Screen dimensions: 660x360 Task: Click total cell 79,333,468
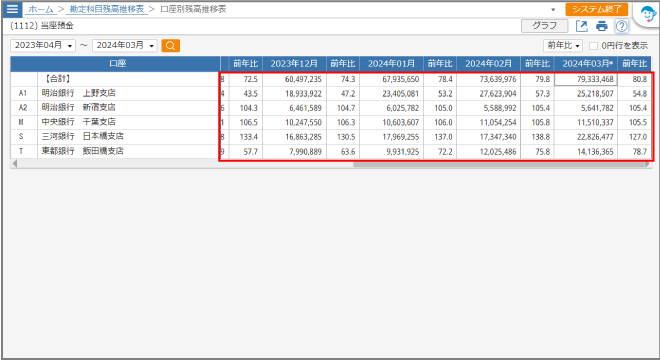tap(586, 79)
